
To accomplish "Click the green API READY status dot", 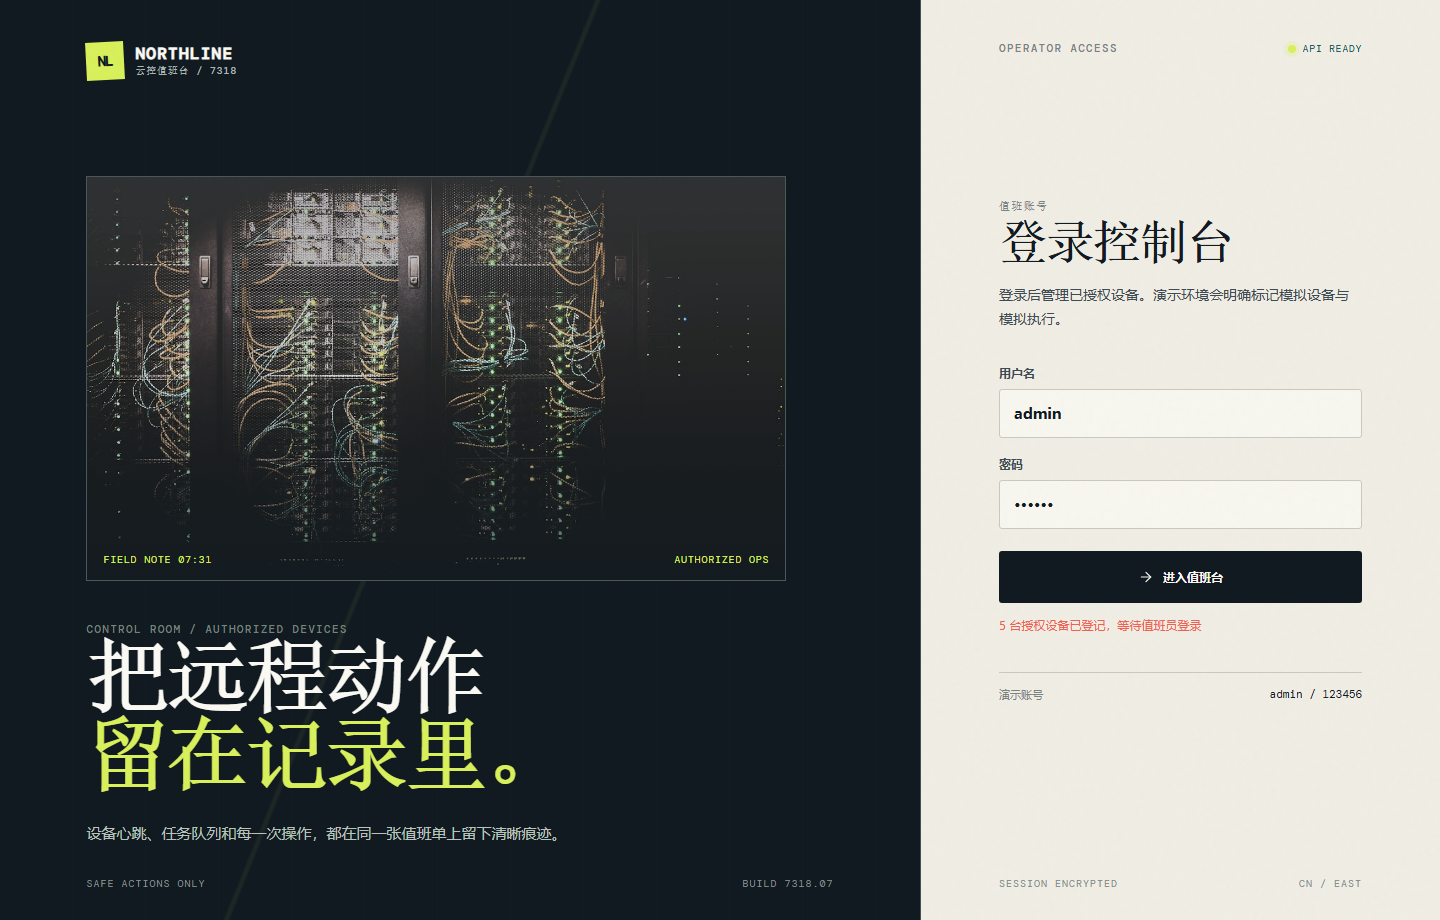I will (x=1292, y=48).
